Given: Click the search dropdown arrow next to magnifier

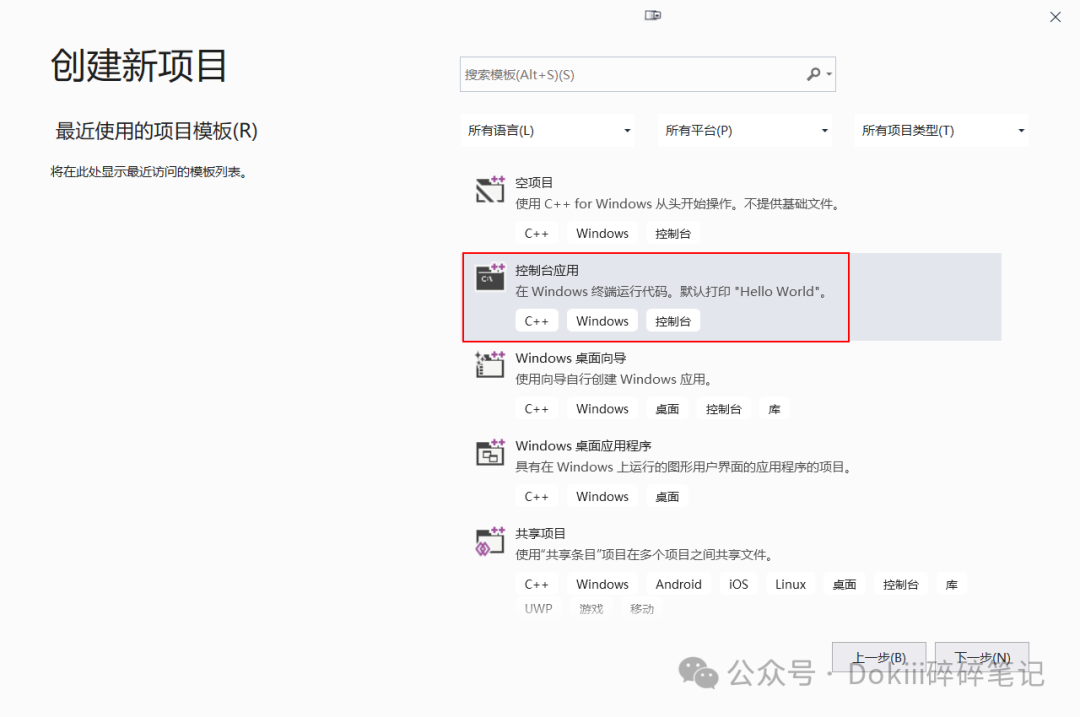Looking at the screenshot, I should pyautogui.click(x=826, y=74).
